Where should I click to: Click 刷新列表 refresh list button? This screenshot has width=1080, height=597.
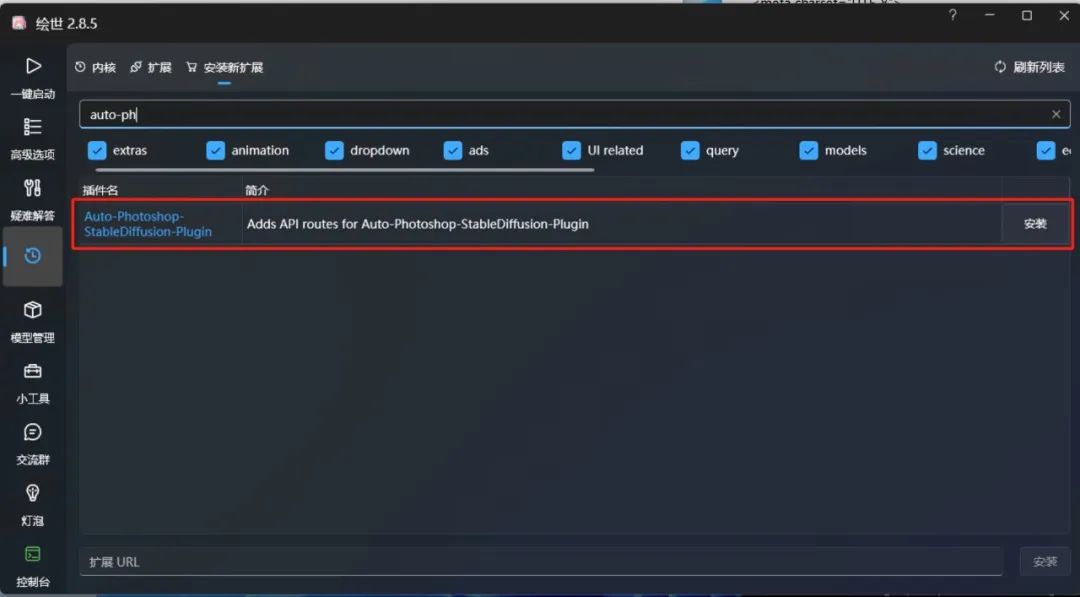pos(1030,67)
